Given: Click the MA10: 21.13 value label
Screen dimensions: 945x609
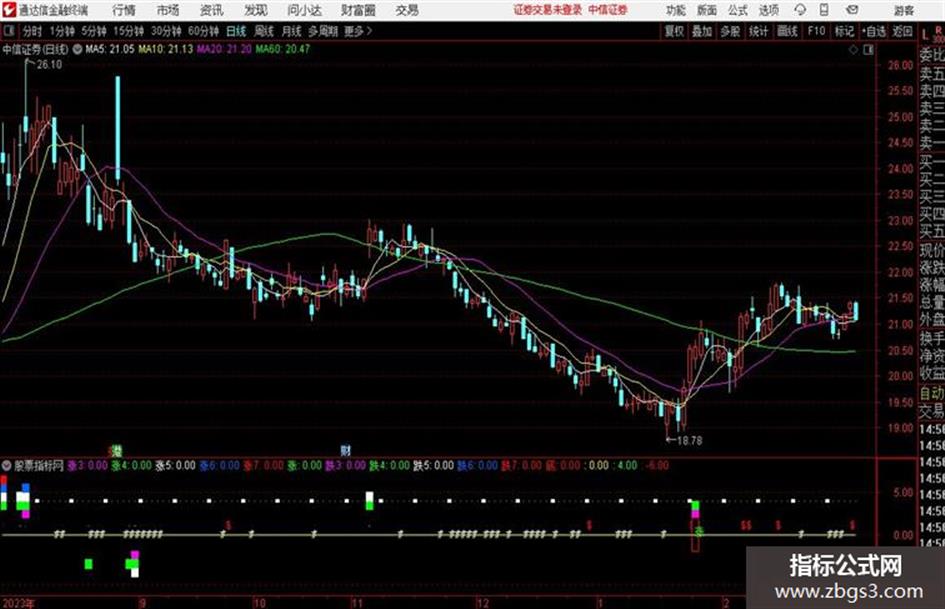Looking at the screenshot, I should point(166,49).
